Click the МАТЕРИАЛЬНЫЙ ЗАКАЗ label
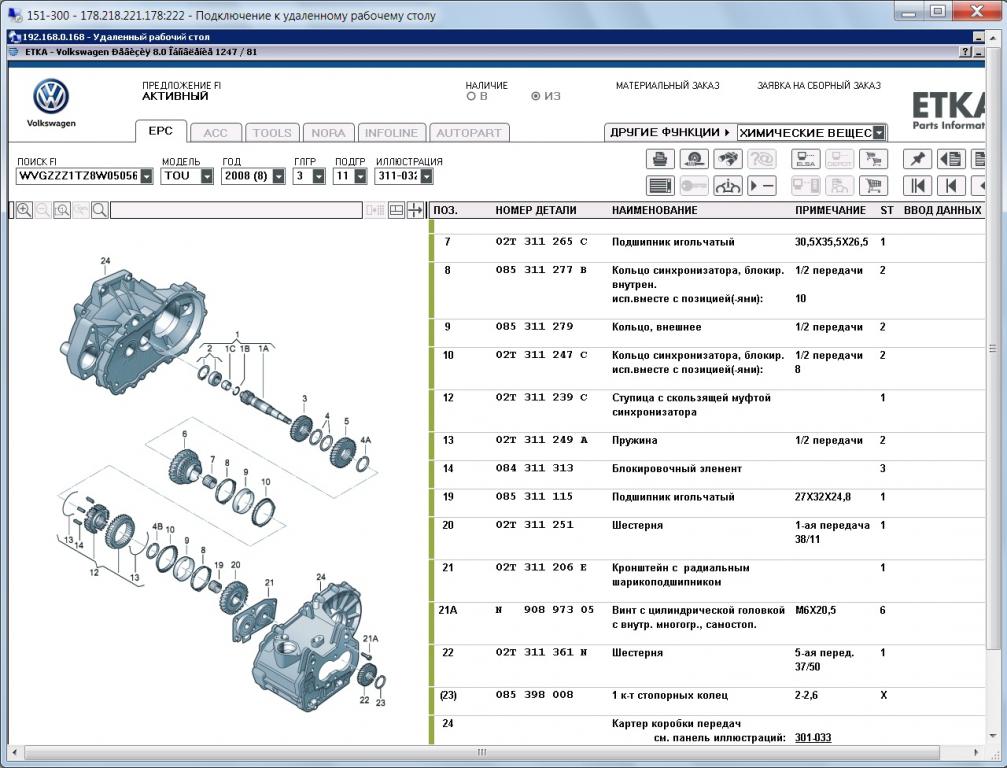 coord(667,85)
